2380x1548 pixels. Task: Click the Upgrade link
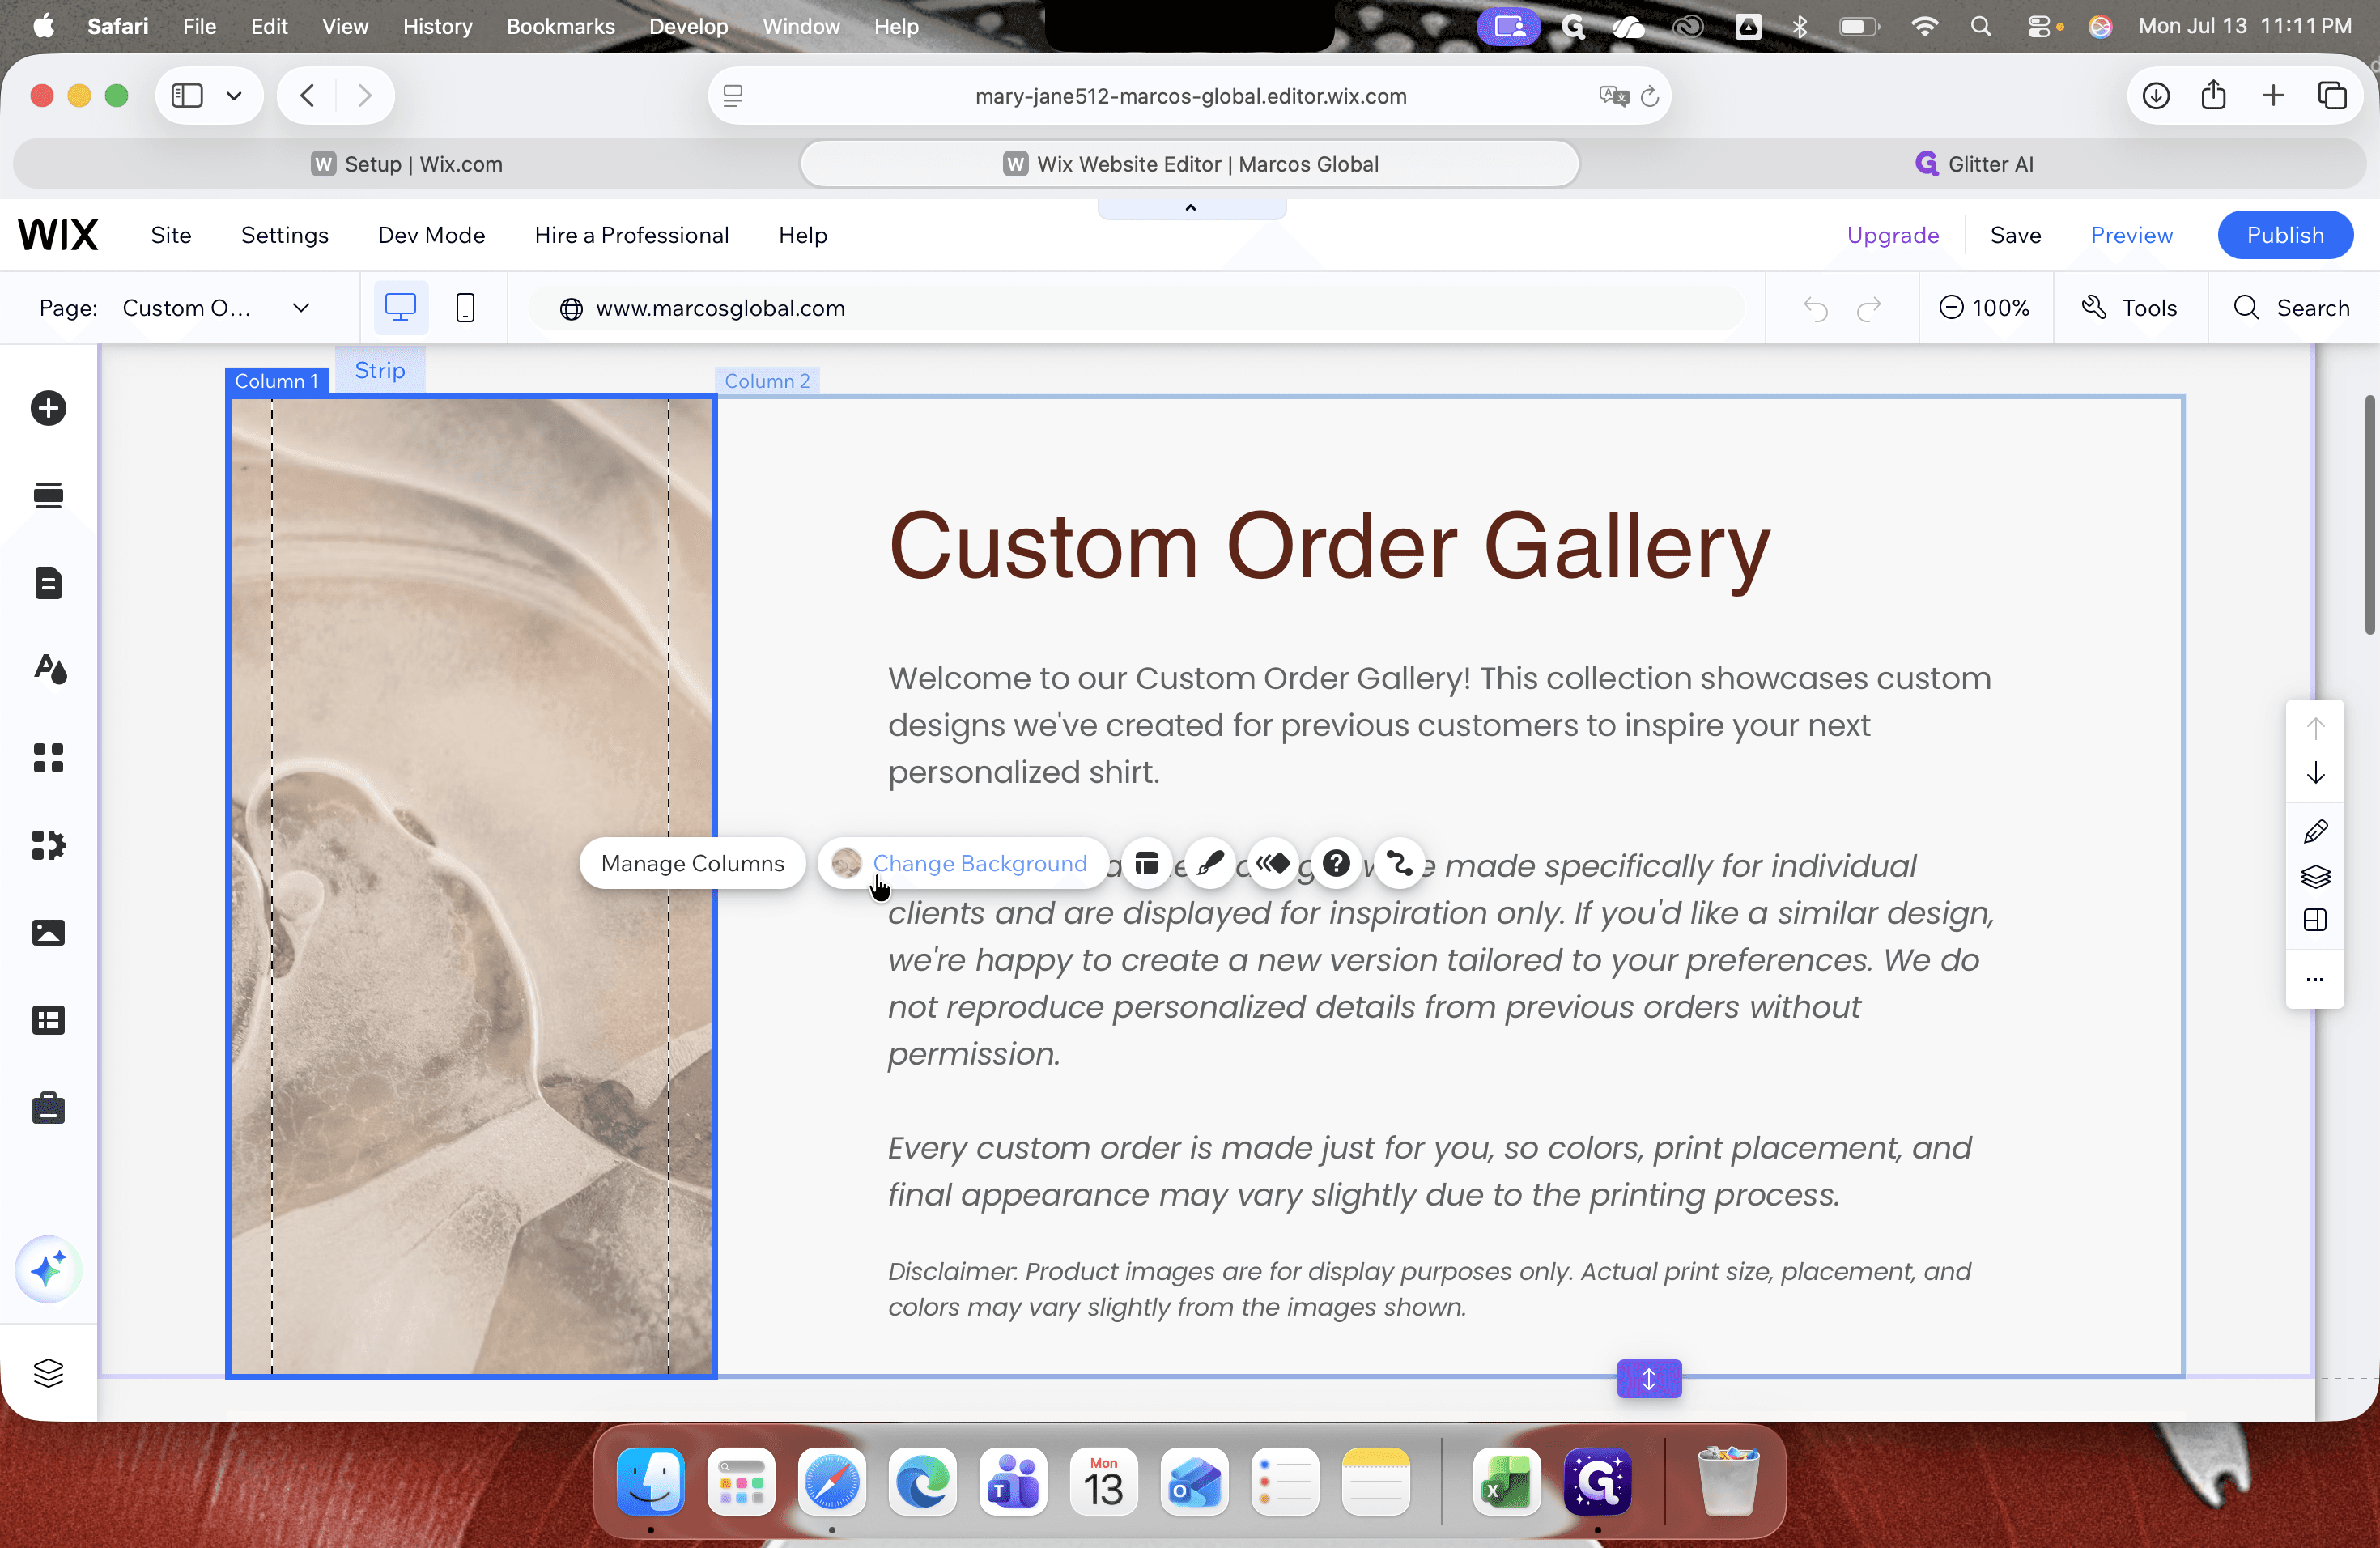click(x=1892, y=235)
